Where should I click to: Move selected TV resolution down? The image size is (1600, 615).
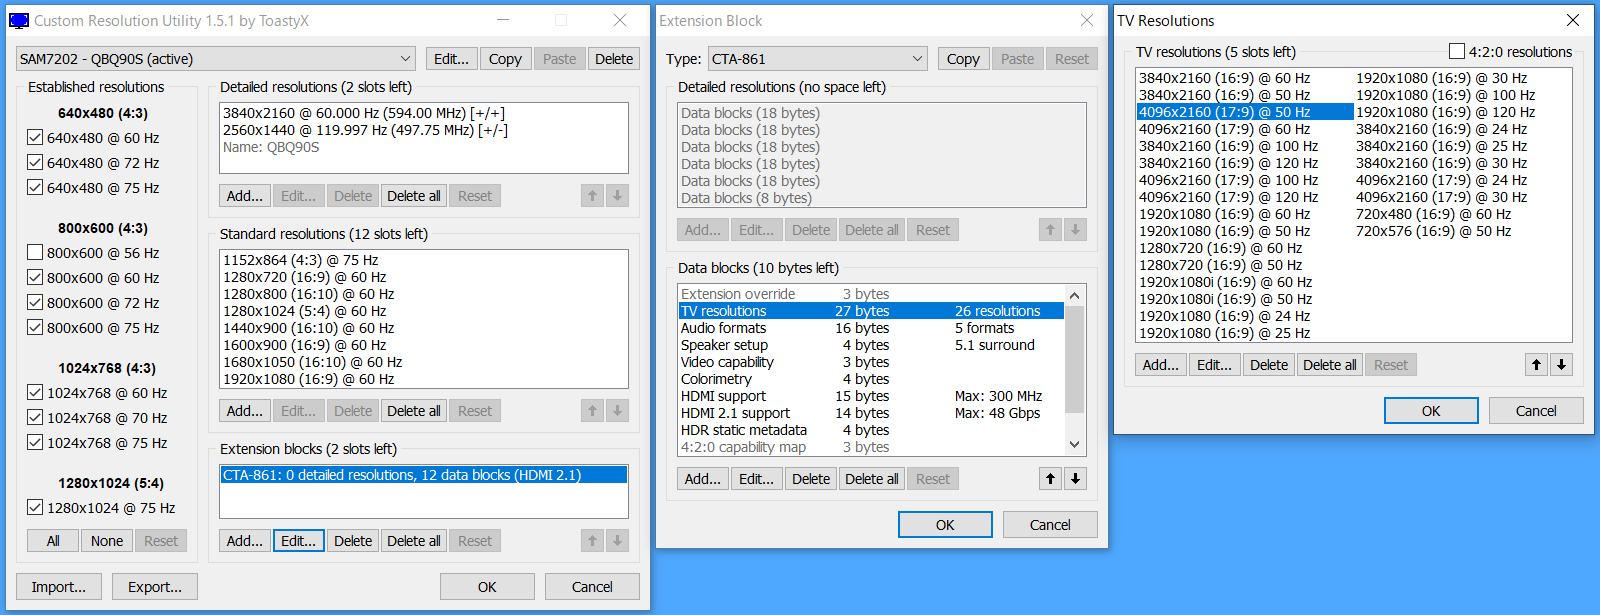point(1561,365)
